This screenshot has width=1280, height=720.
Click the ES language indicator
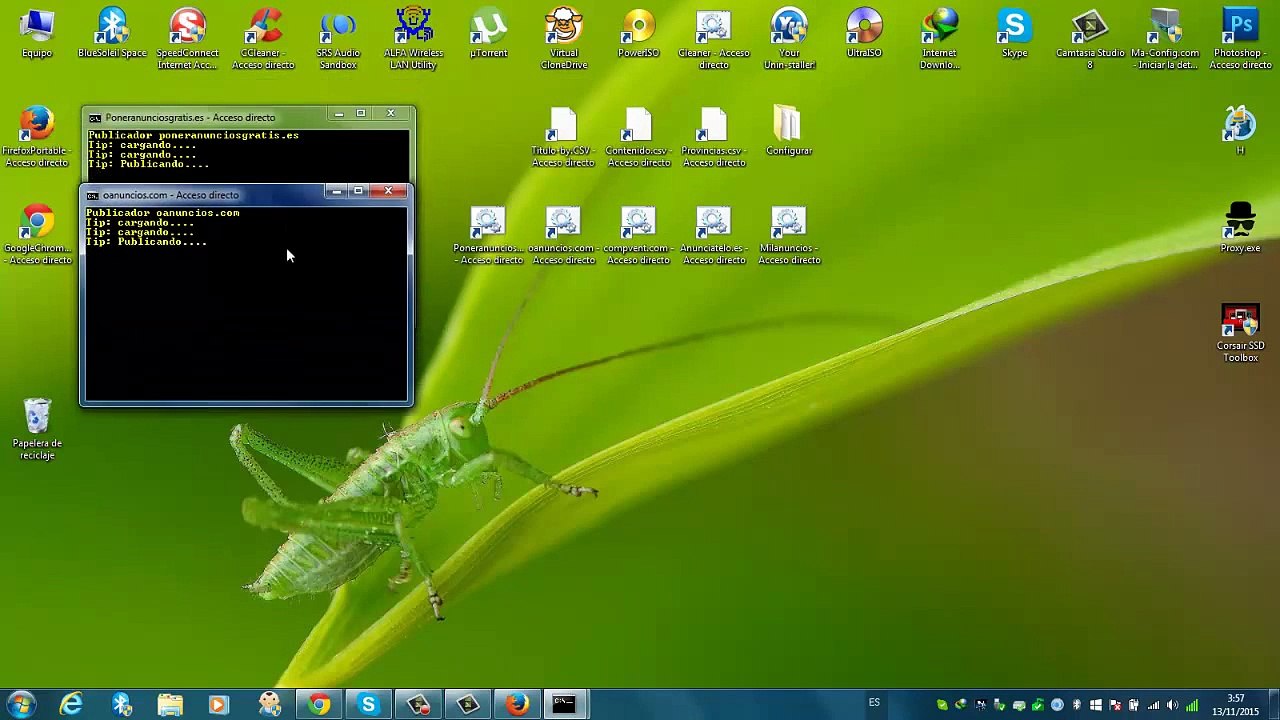click(x=874, y=703)
